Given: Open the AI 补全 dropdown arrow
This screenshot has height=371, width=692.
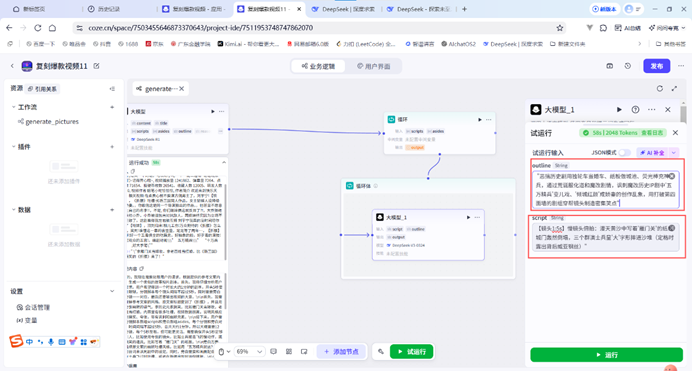Looking at the screenshot, I should pos(673,153).
